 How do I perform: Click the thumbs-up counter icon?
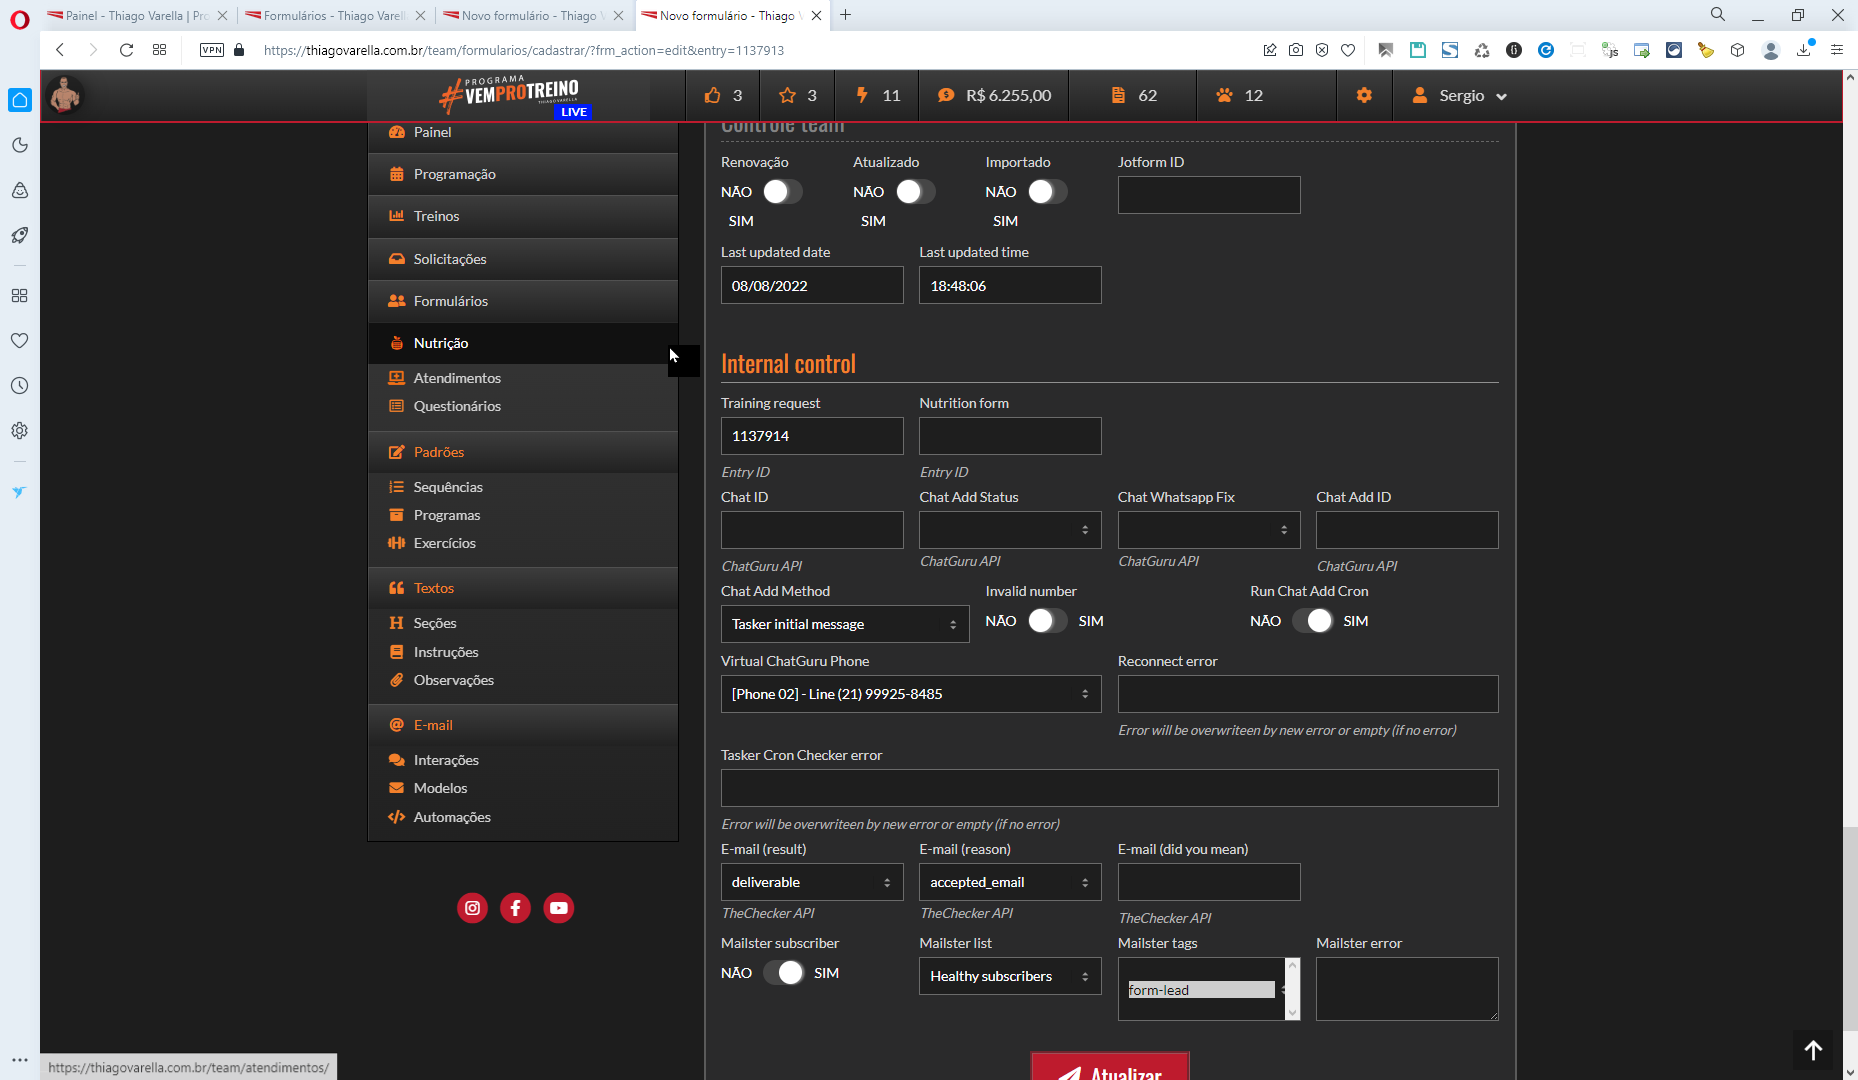[712, 96]
